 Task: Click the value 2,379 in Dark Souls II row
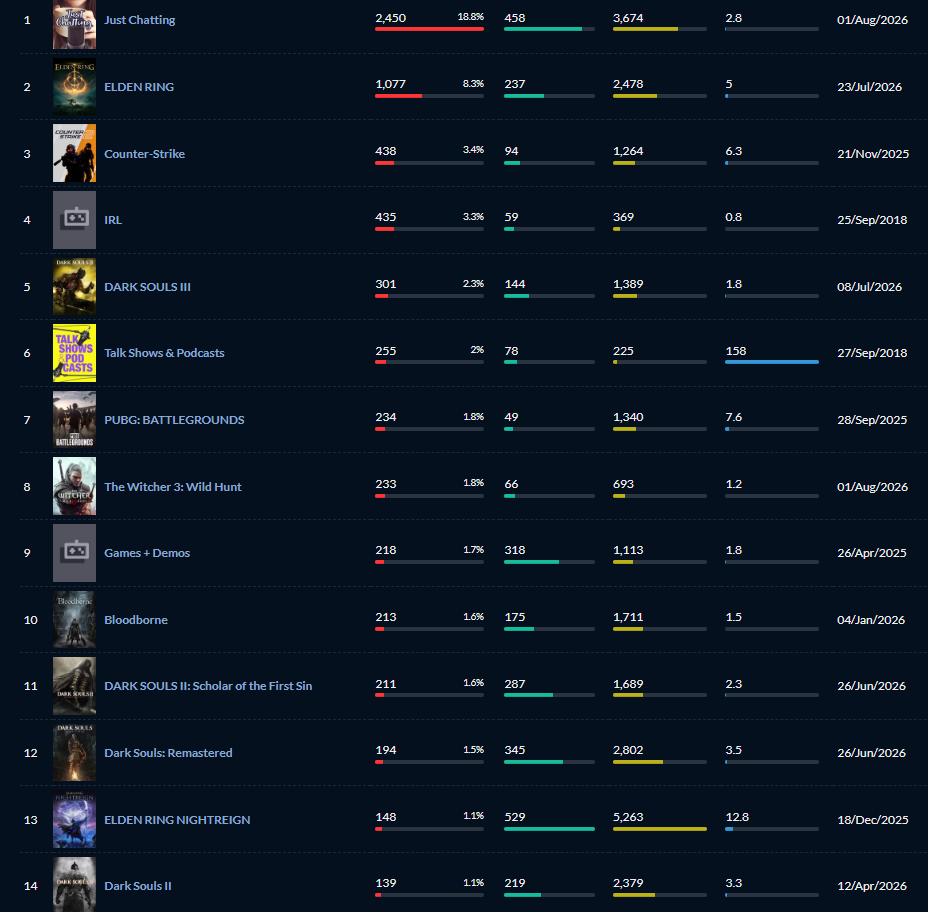[x=628, y=884]
